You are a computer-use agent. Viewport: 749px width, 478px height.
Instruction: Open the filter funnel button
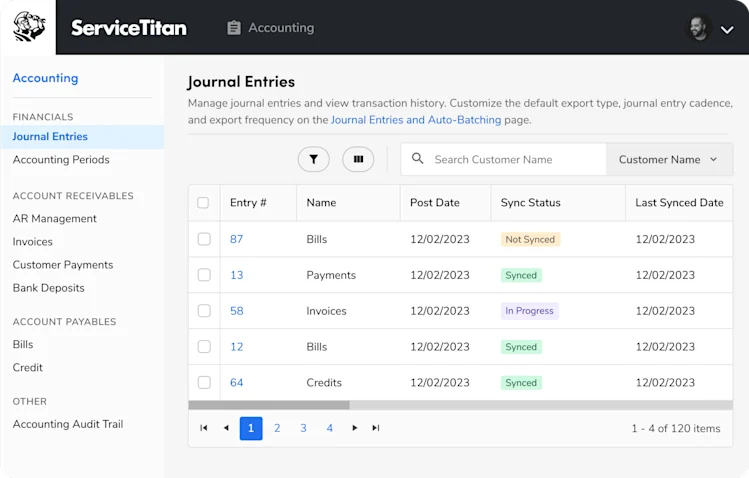point(313,159)
